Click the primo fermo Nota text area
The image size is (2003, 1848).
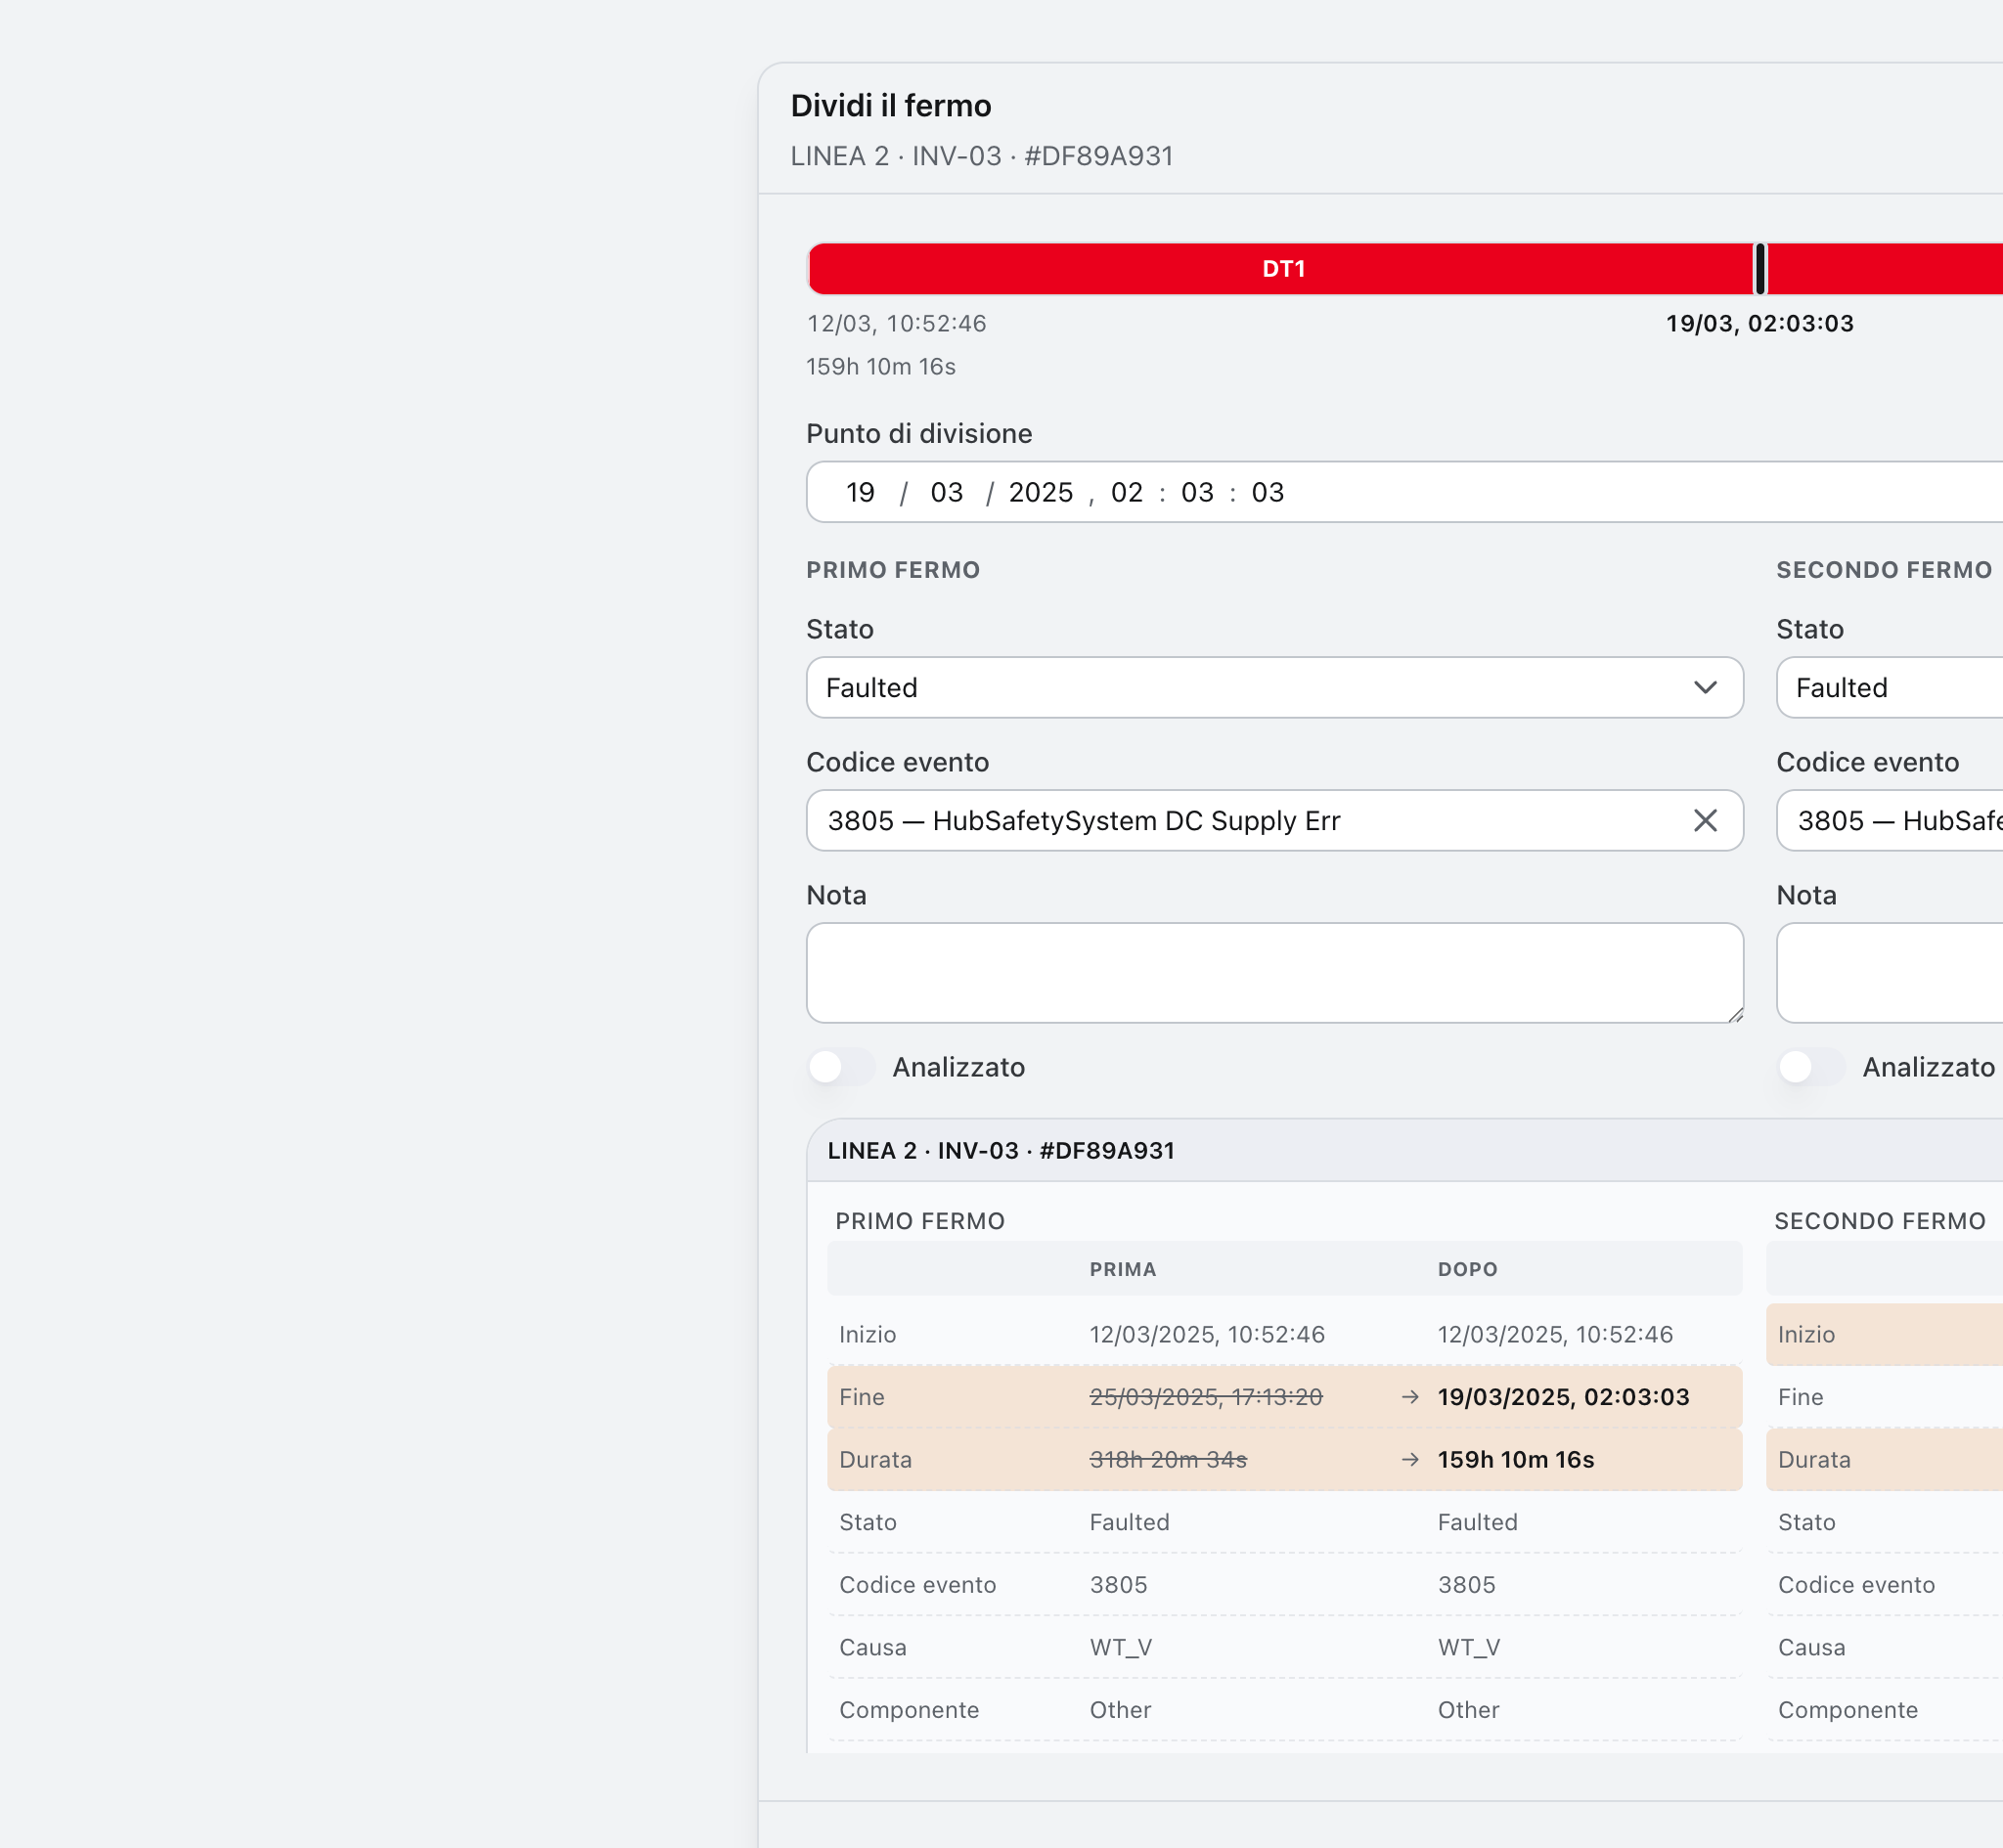(1275, 973)
